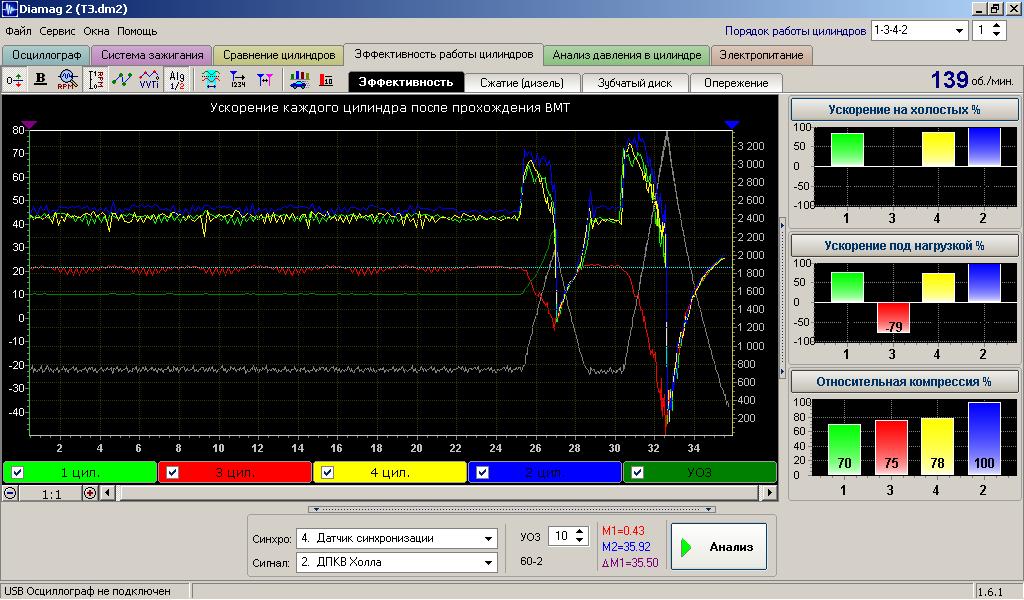Viewport: 1024px width, 600px height.
Task: Click the side panel splitter arrows beside the graph
Action: 783,298
